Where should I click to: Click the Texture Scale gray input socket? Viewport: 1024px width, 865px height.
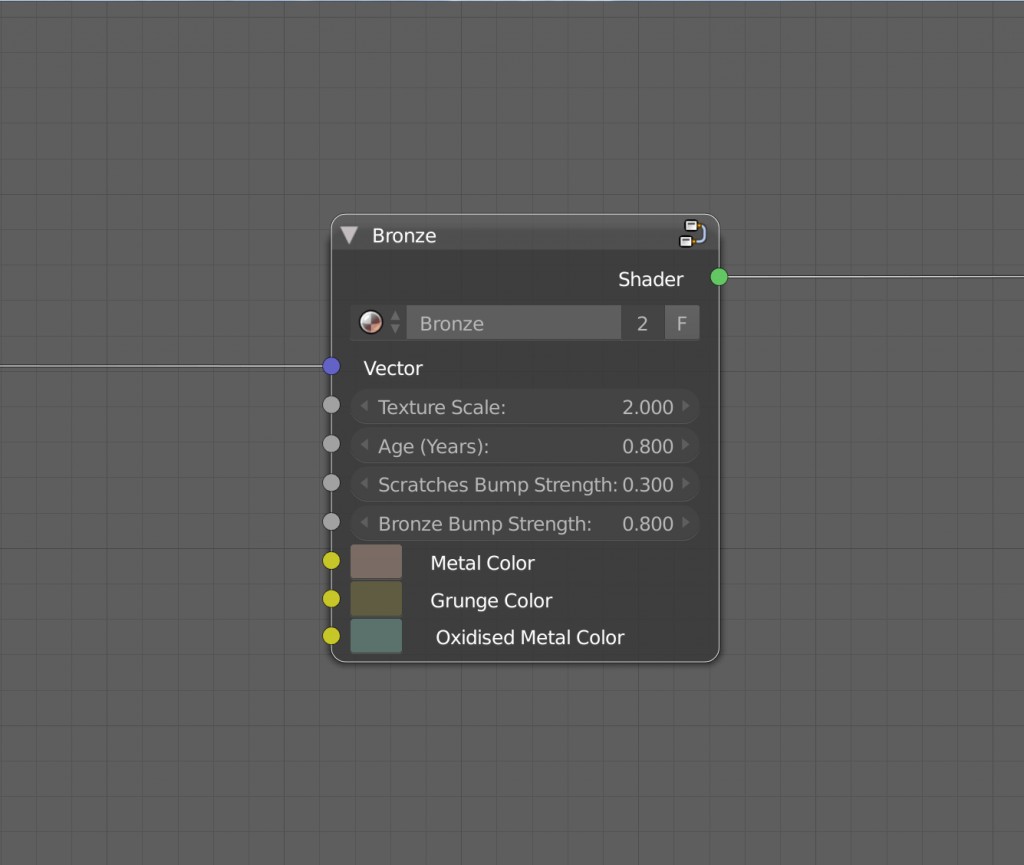pyautogui.click(x=331, y=404)
